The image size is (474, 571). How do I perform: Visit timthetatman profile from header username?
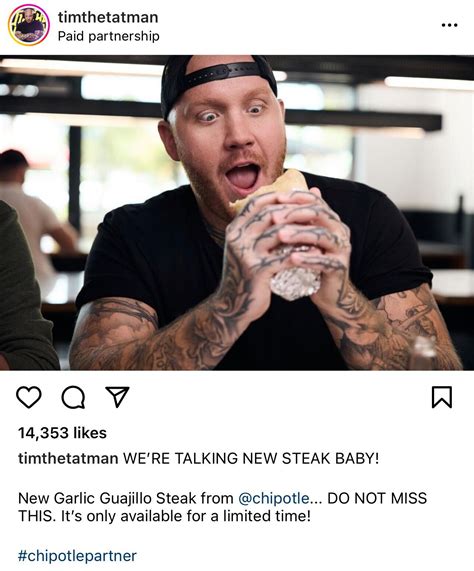(x=108, y=17)
